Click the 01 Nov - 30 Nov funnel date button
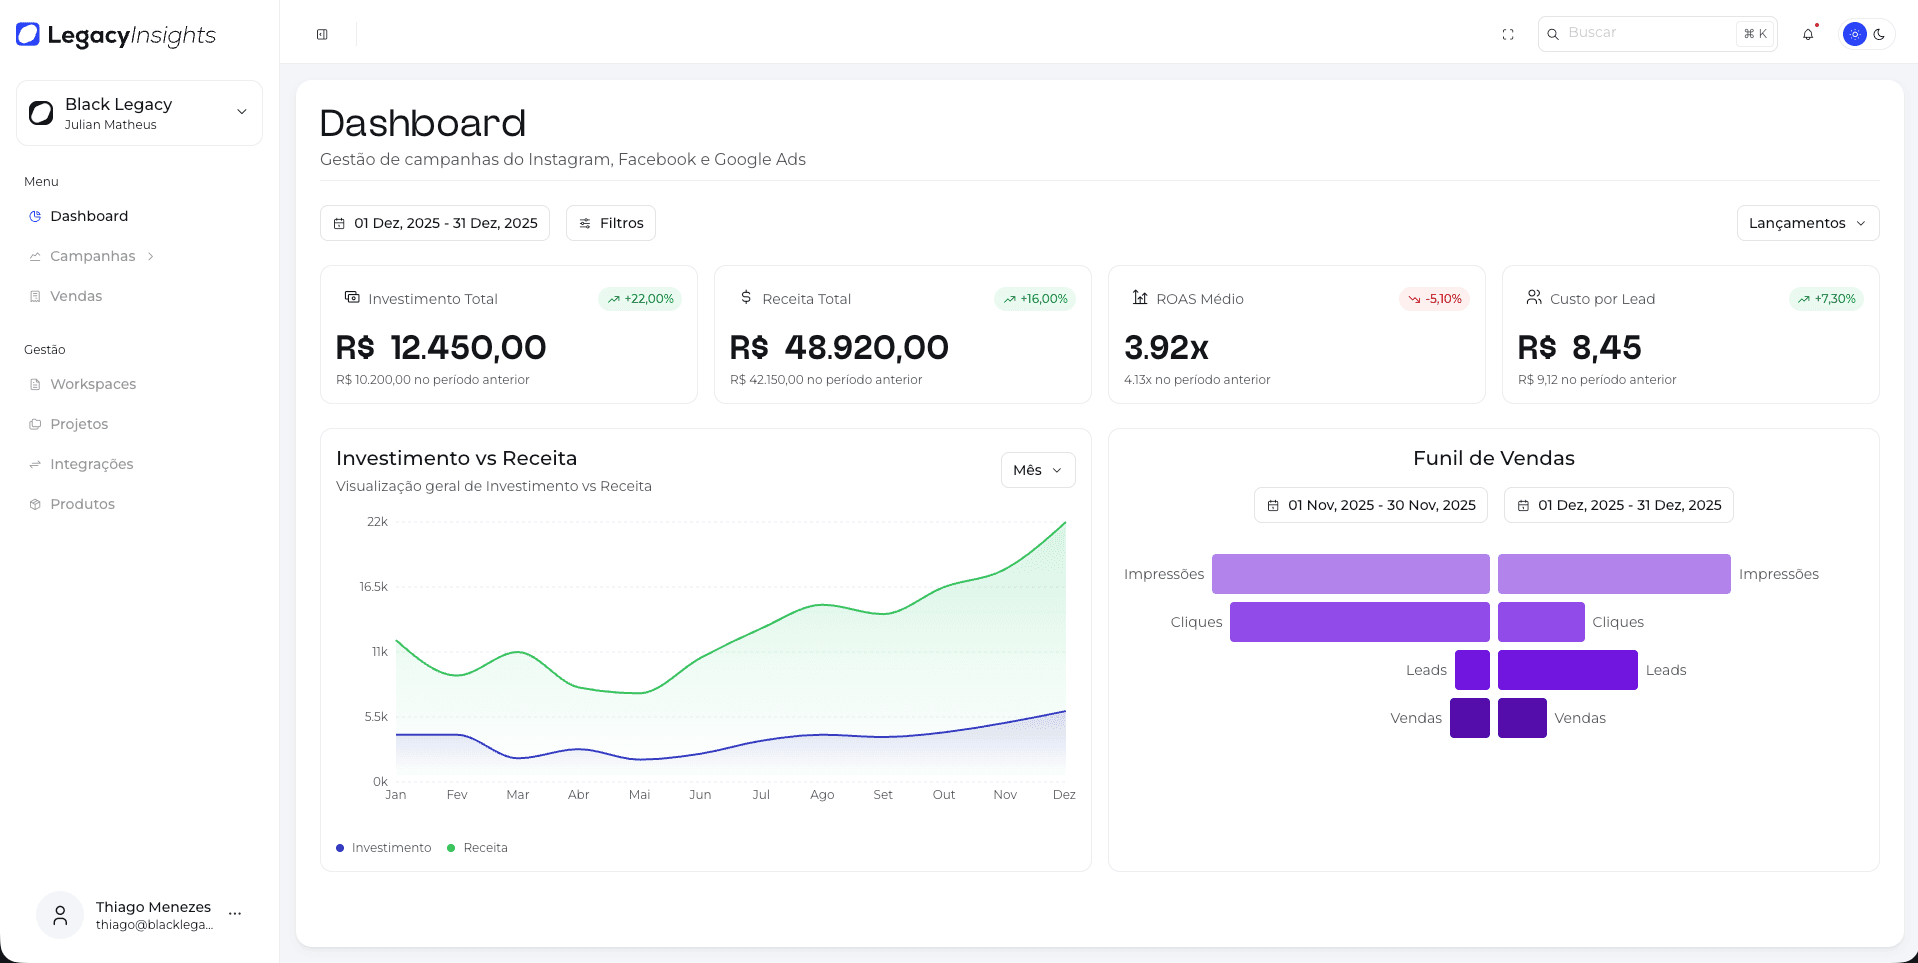This screenshot has width=1918, height=963. coord(1370,505)
